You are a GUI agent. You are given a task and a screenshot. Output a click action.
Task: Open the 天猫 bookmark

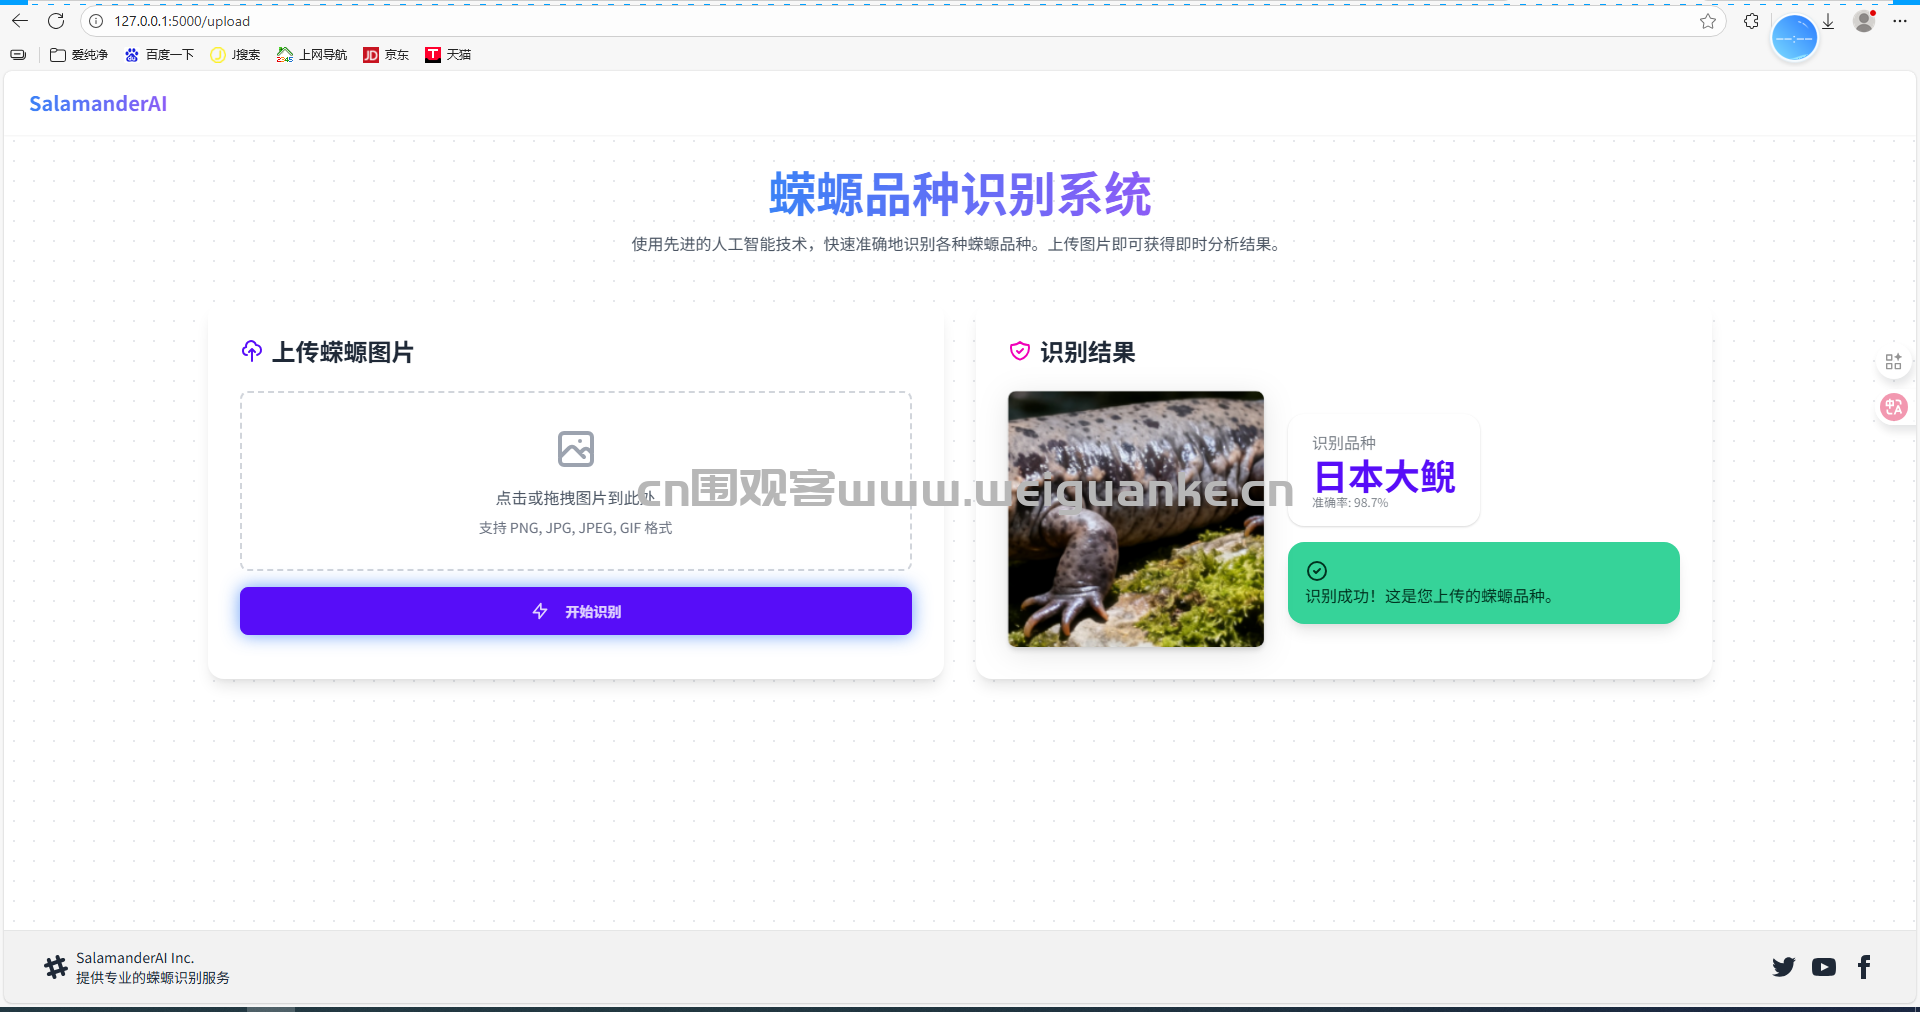[x=448, y=55]
